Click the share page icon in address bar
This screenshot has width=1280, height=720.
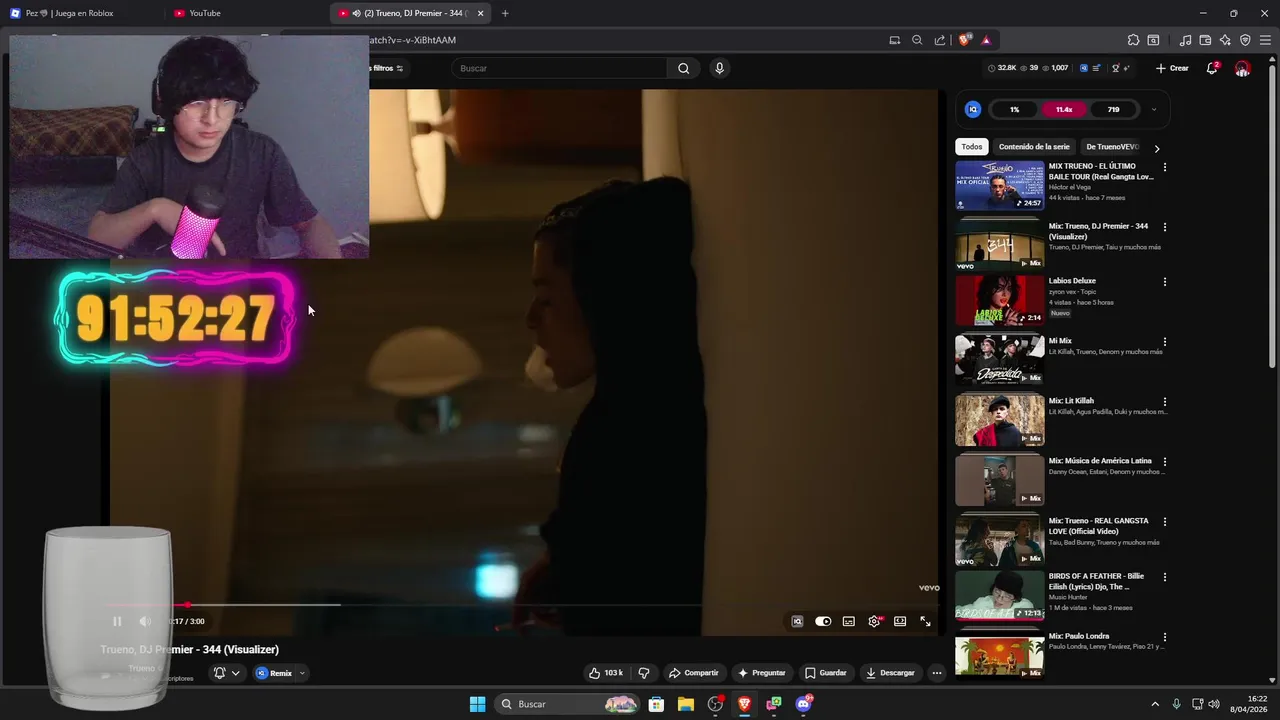(940, 40)
